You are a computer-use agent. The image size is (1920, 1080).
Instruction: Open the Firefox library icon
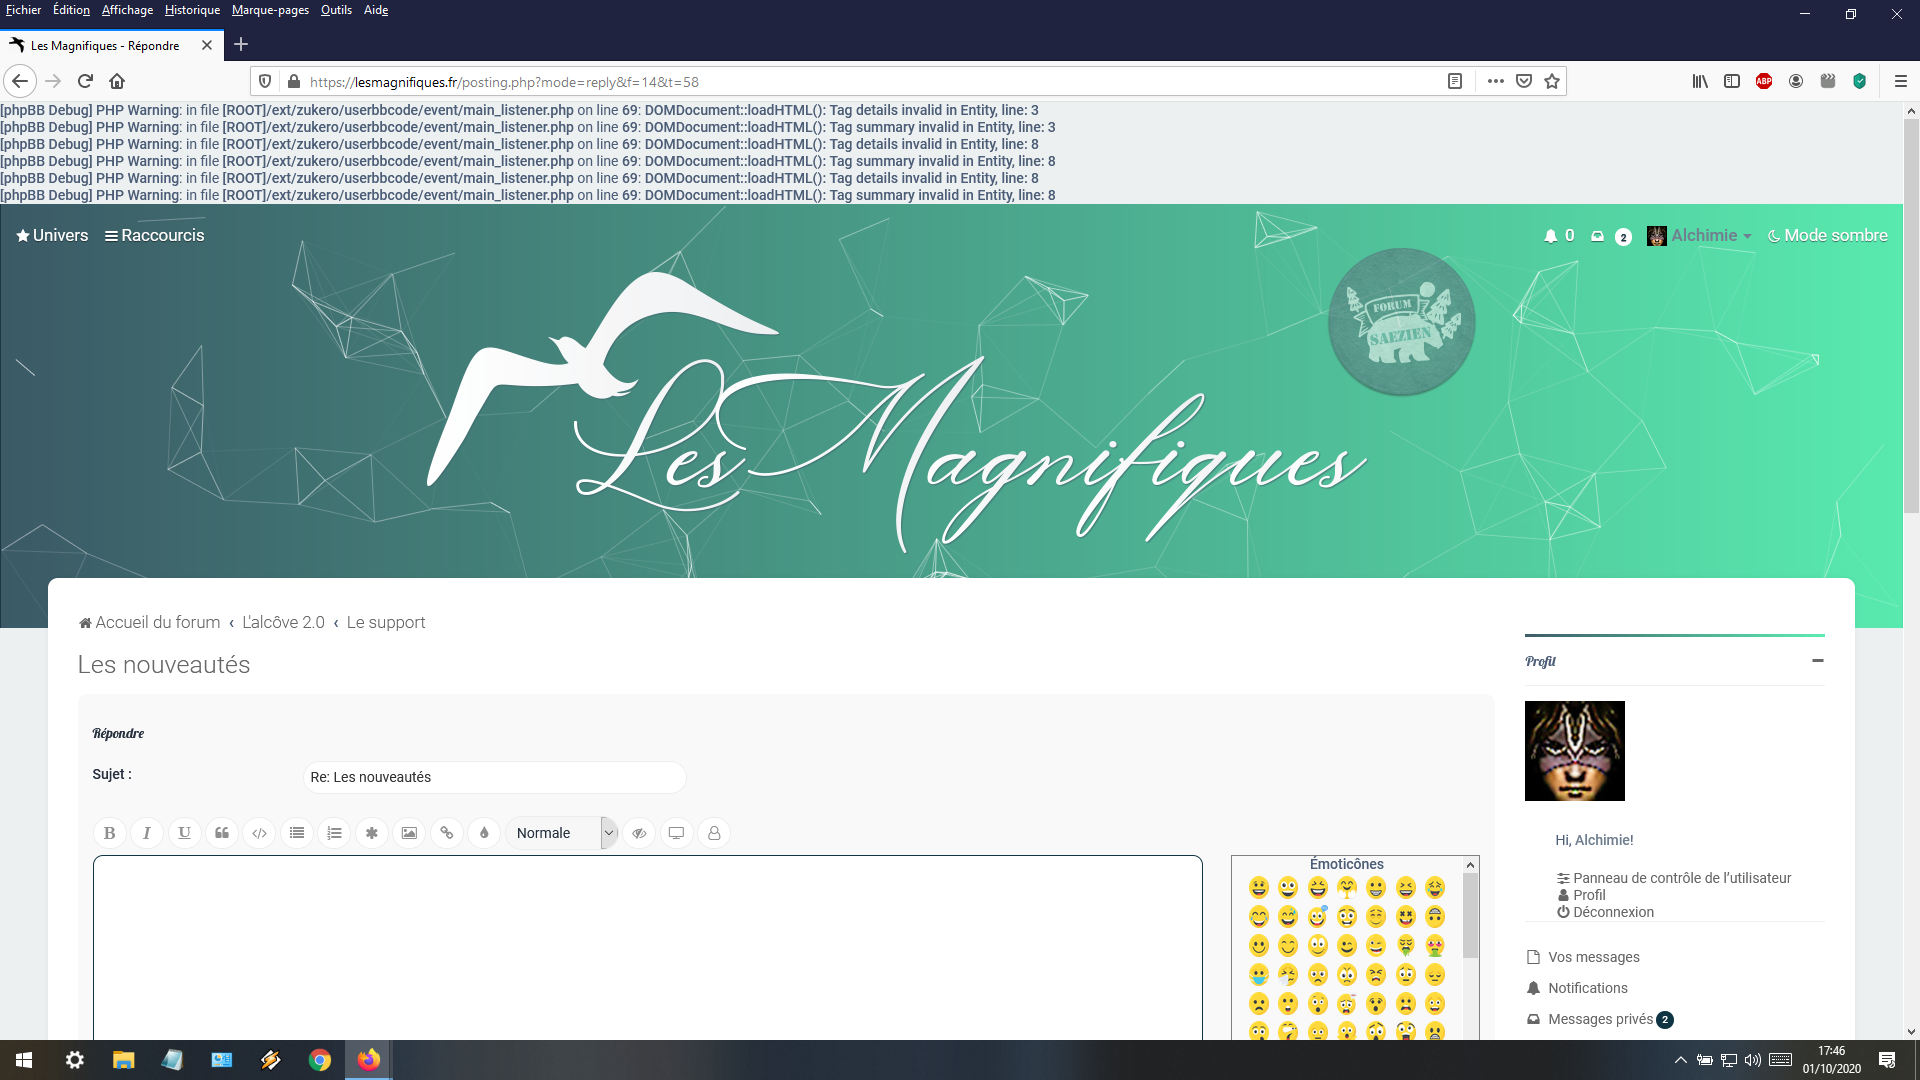(1700, 81)
